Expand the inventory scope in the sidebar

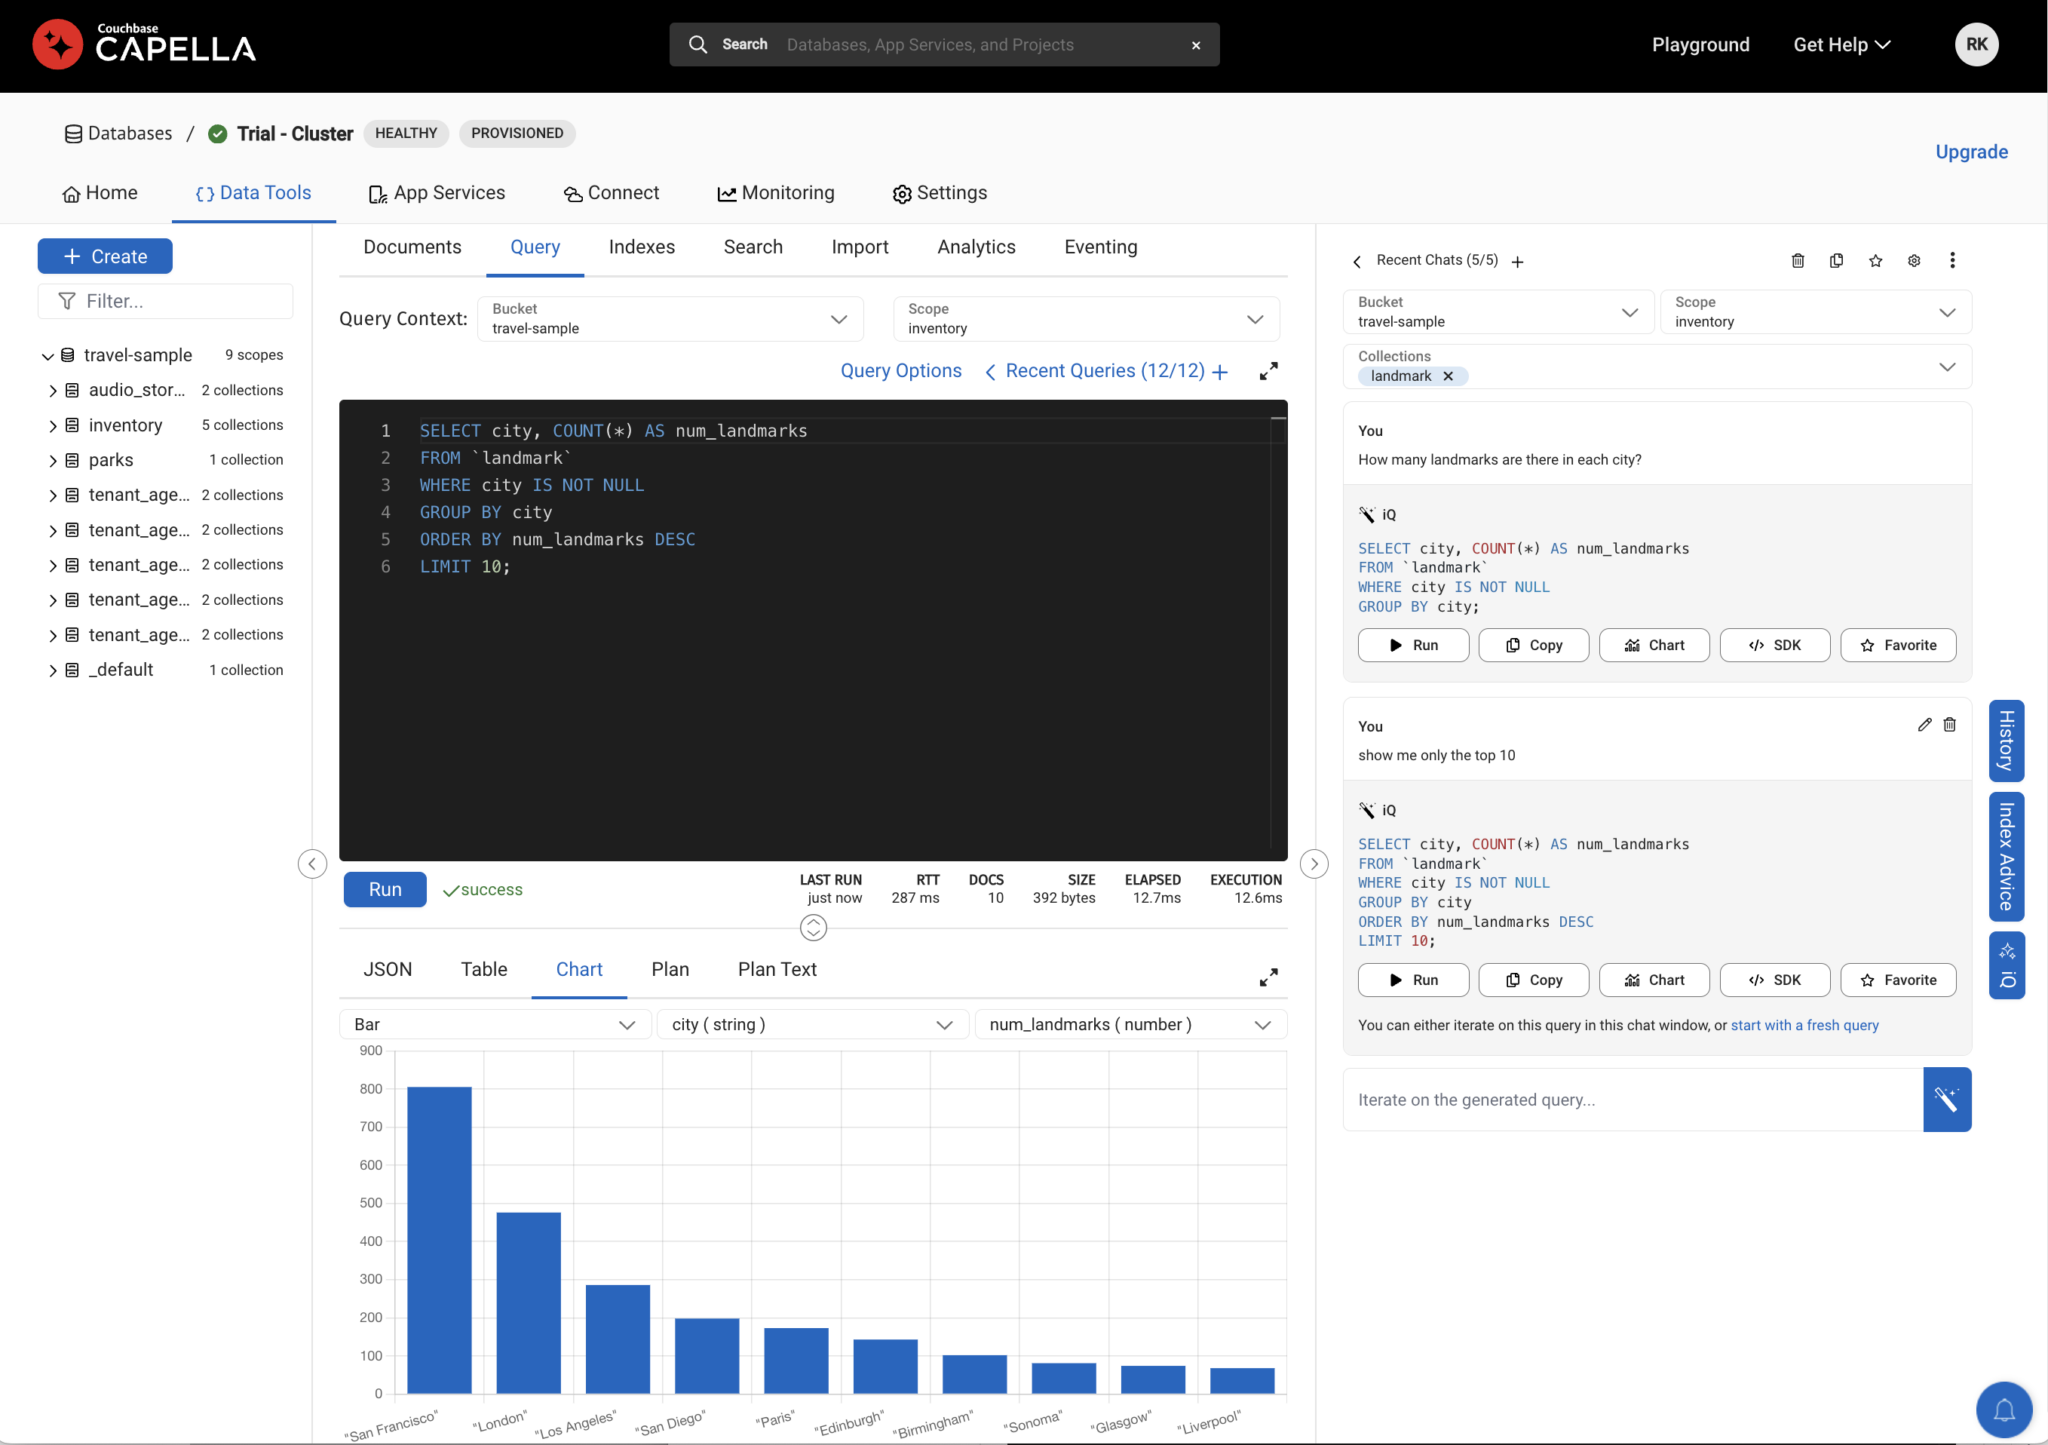point(54,424)
